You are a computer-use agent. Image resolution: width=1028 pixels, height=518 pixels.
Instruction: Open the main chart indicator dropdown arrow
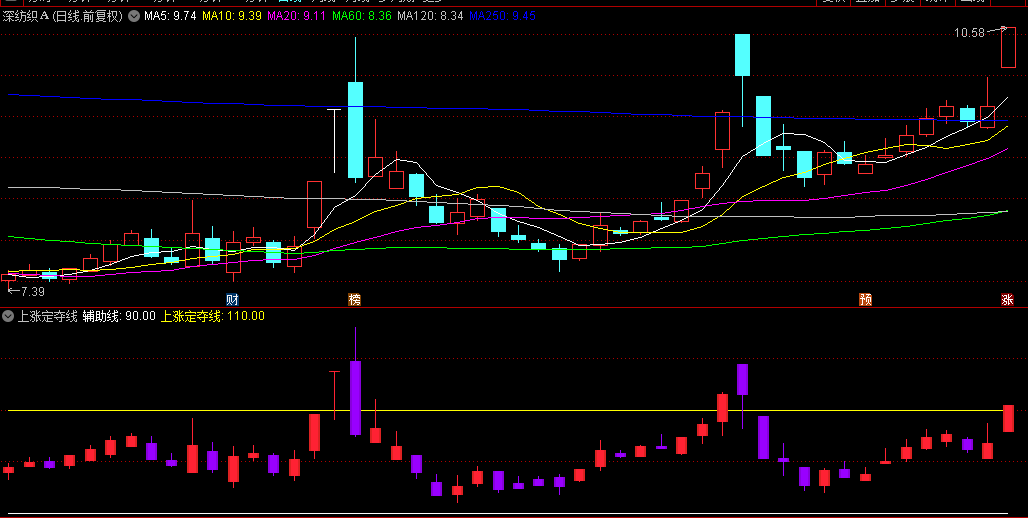tap(133, 17)
